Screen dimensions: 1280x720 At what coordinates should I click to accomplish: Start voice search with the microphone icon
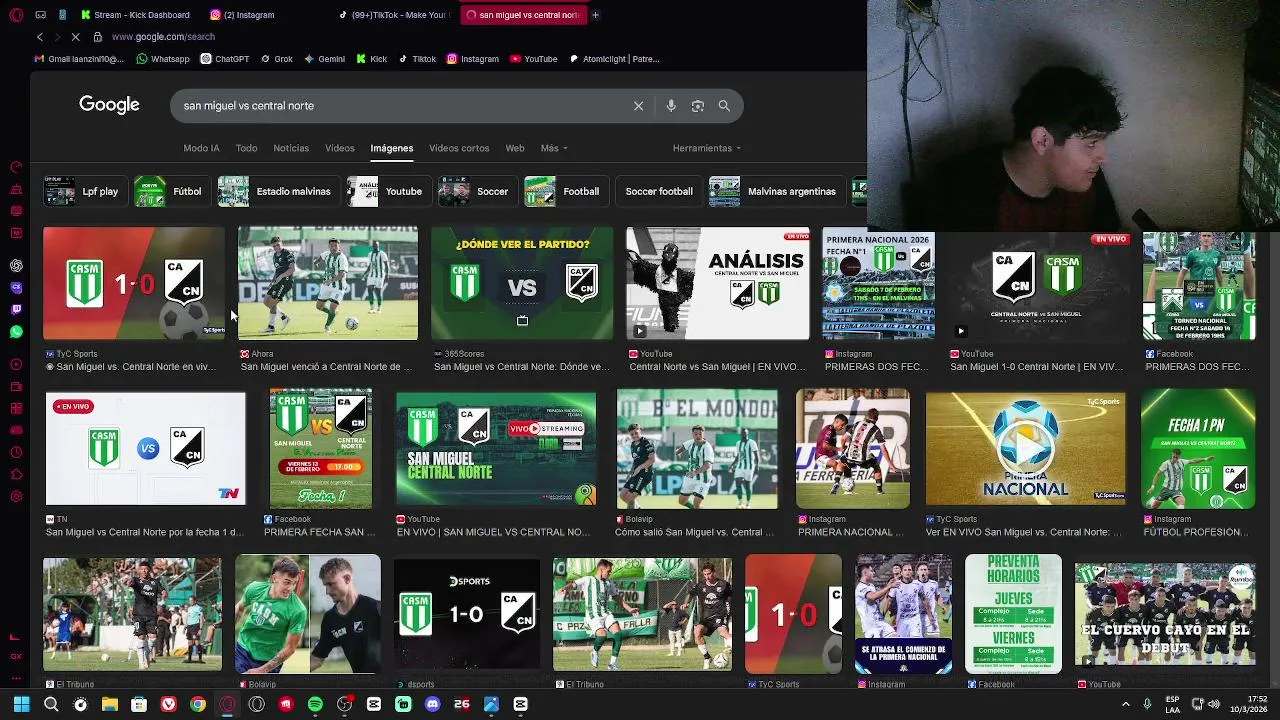click(671, 106)
